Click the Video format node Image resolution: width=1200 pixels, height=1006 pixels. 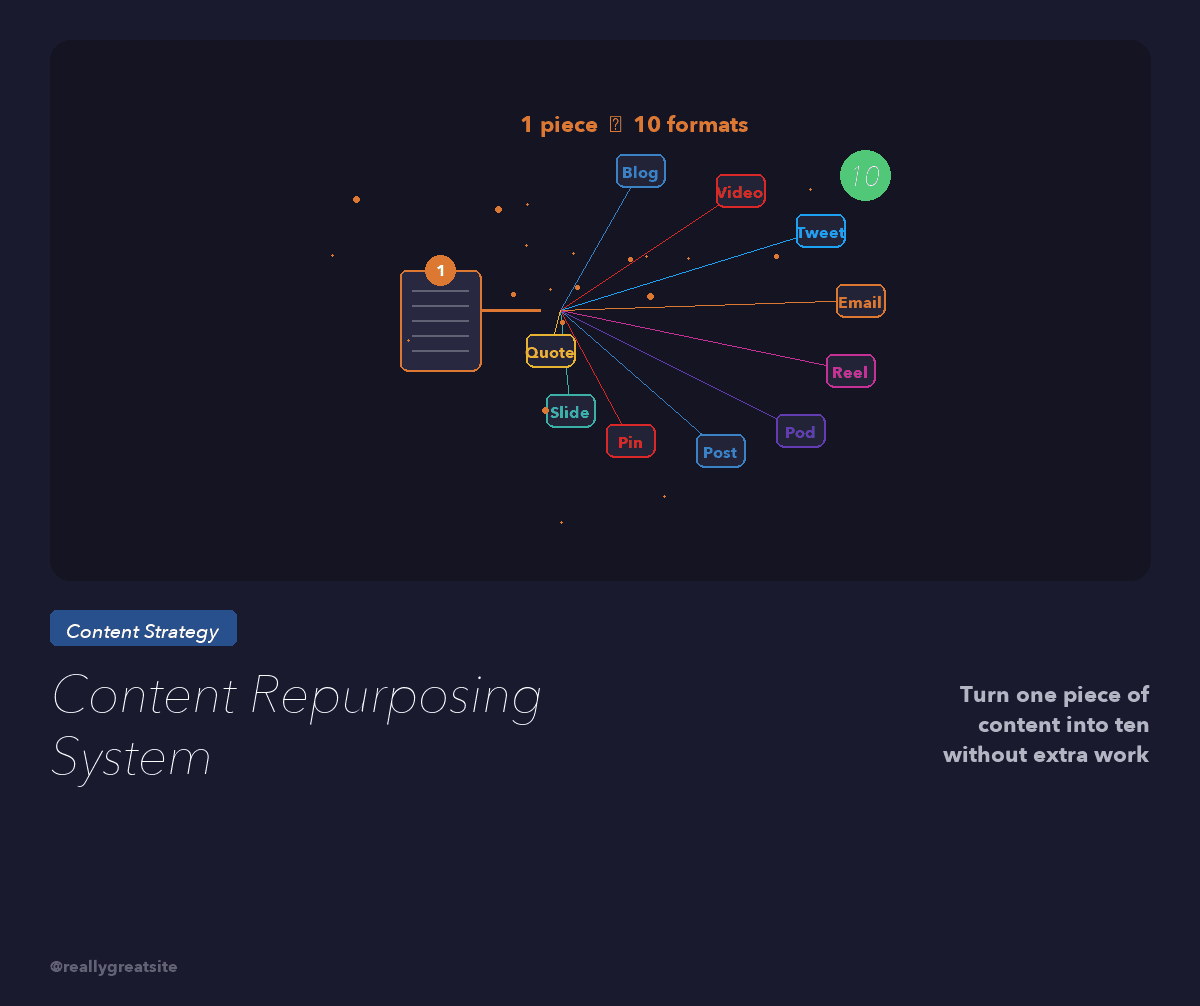740,191
